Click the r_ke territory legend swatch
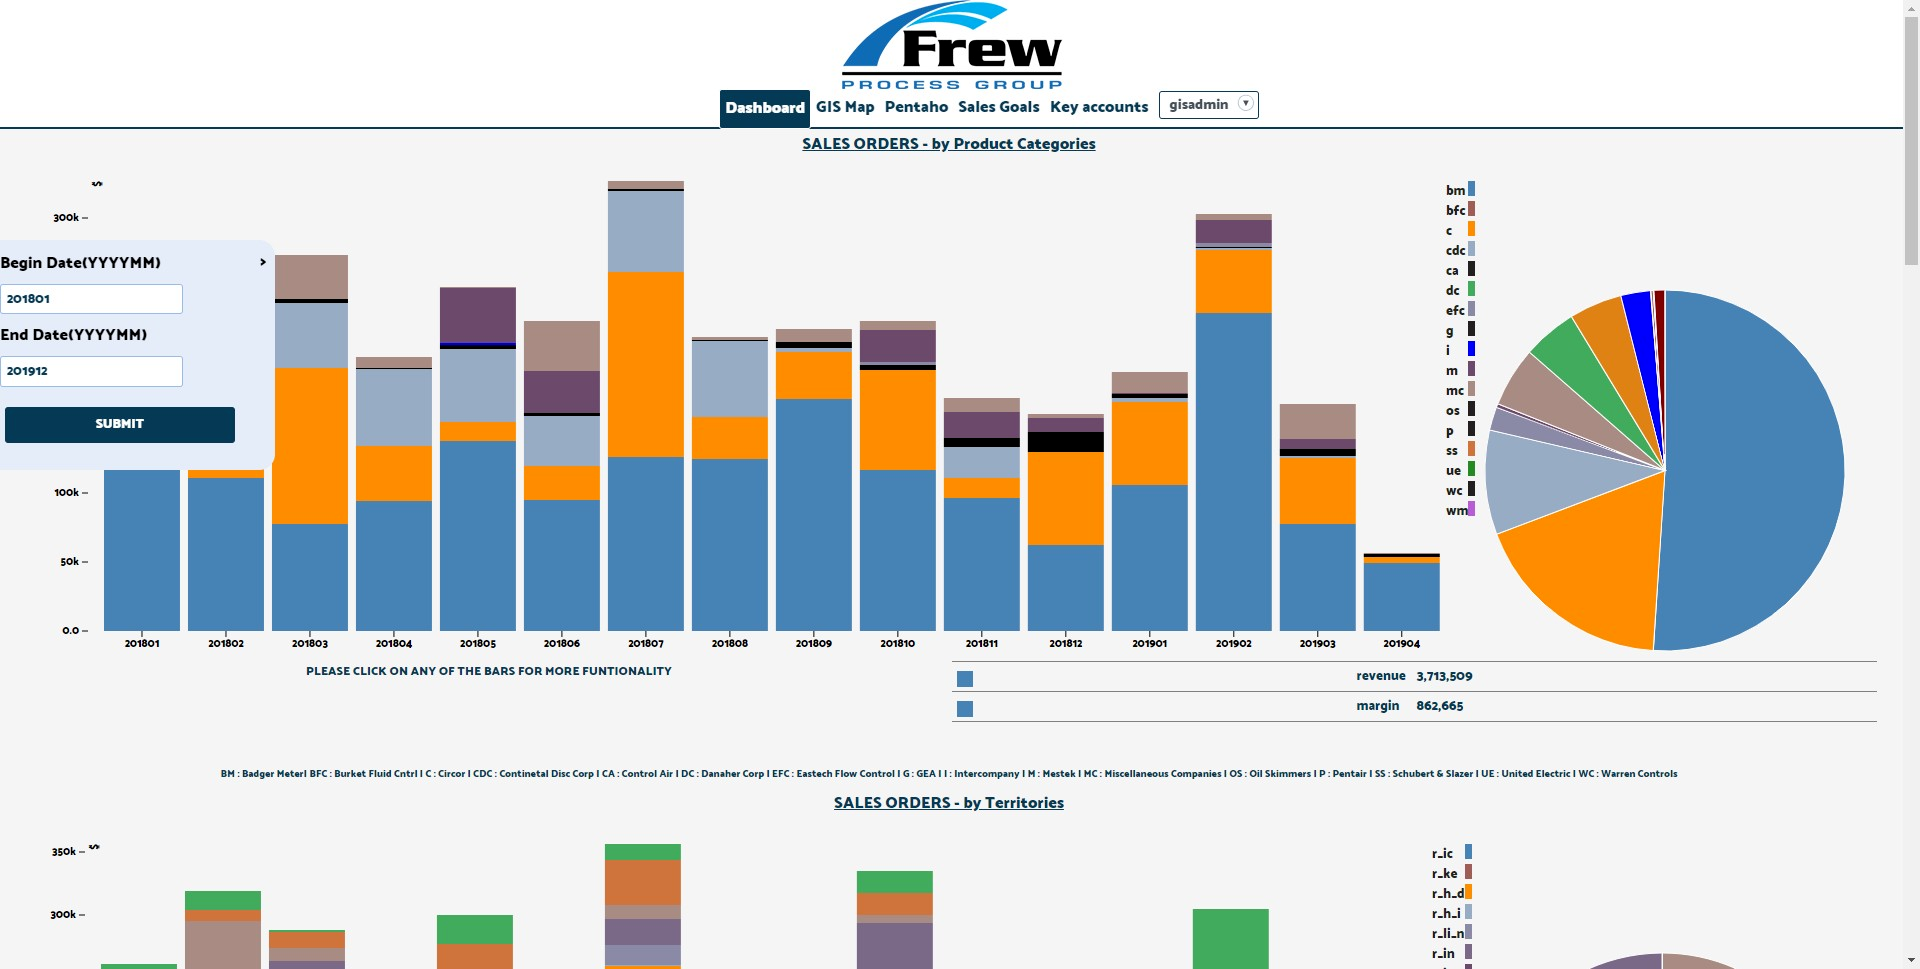 coord(1468,872)
